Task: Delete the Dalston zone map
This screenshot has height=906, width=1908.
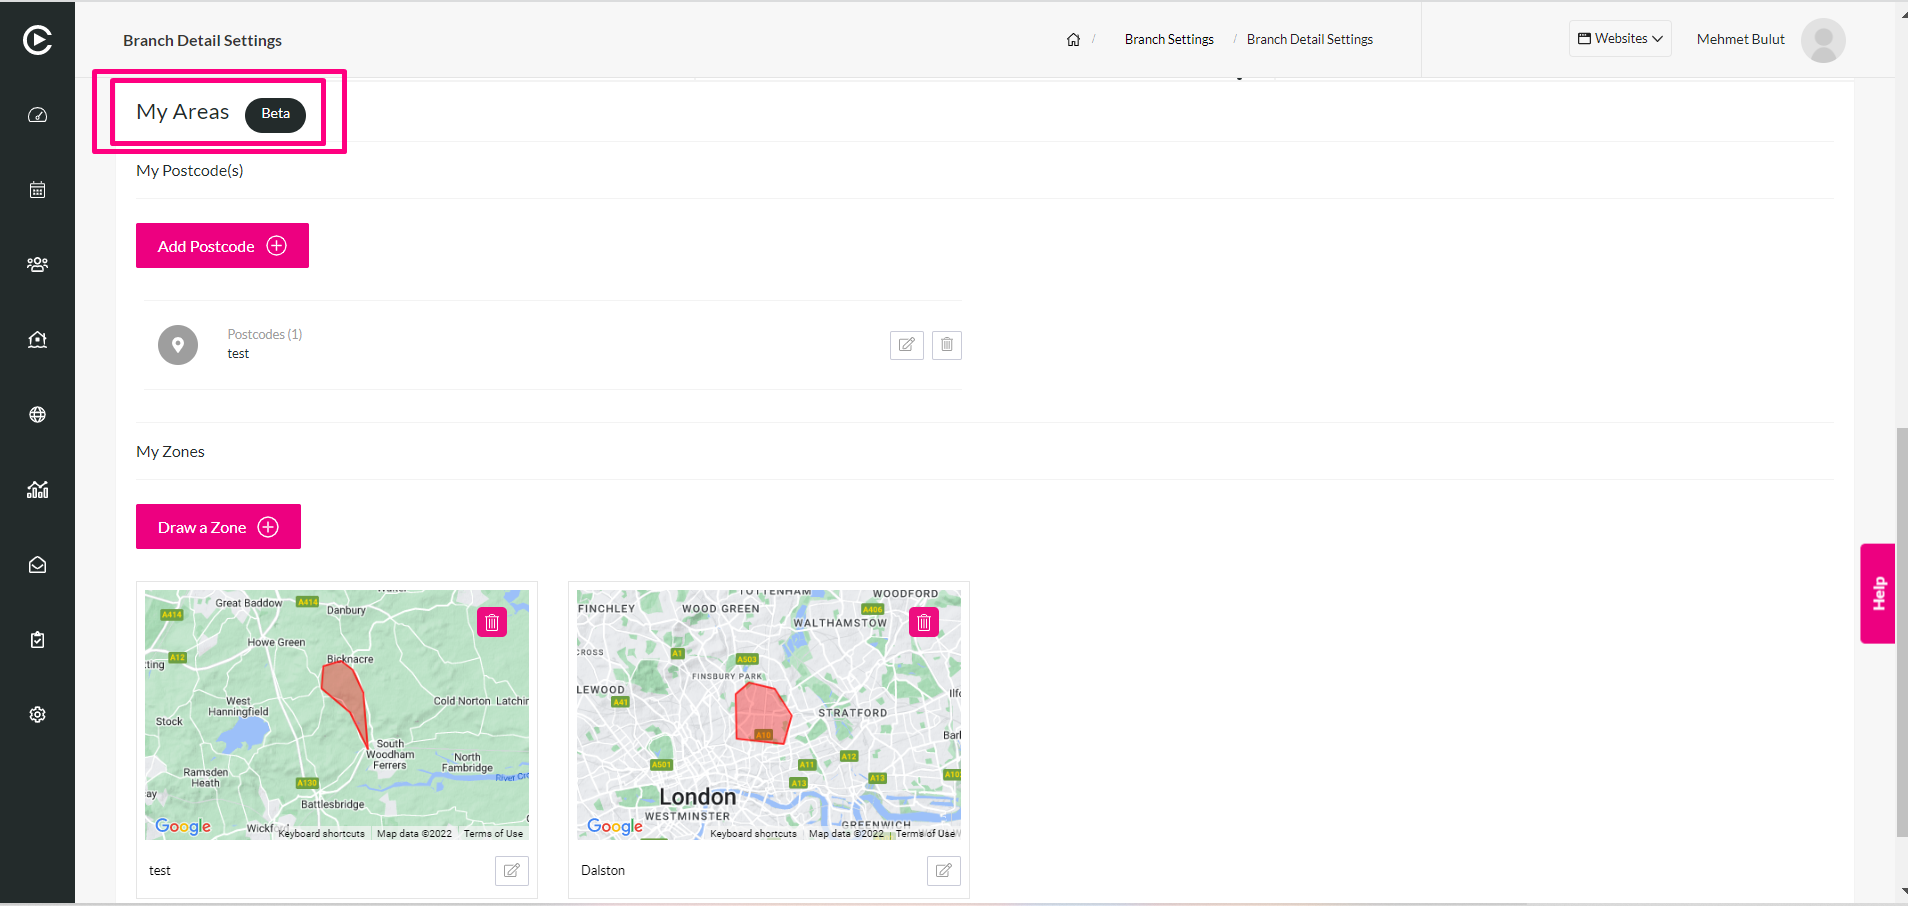Action: pos(924,622)
